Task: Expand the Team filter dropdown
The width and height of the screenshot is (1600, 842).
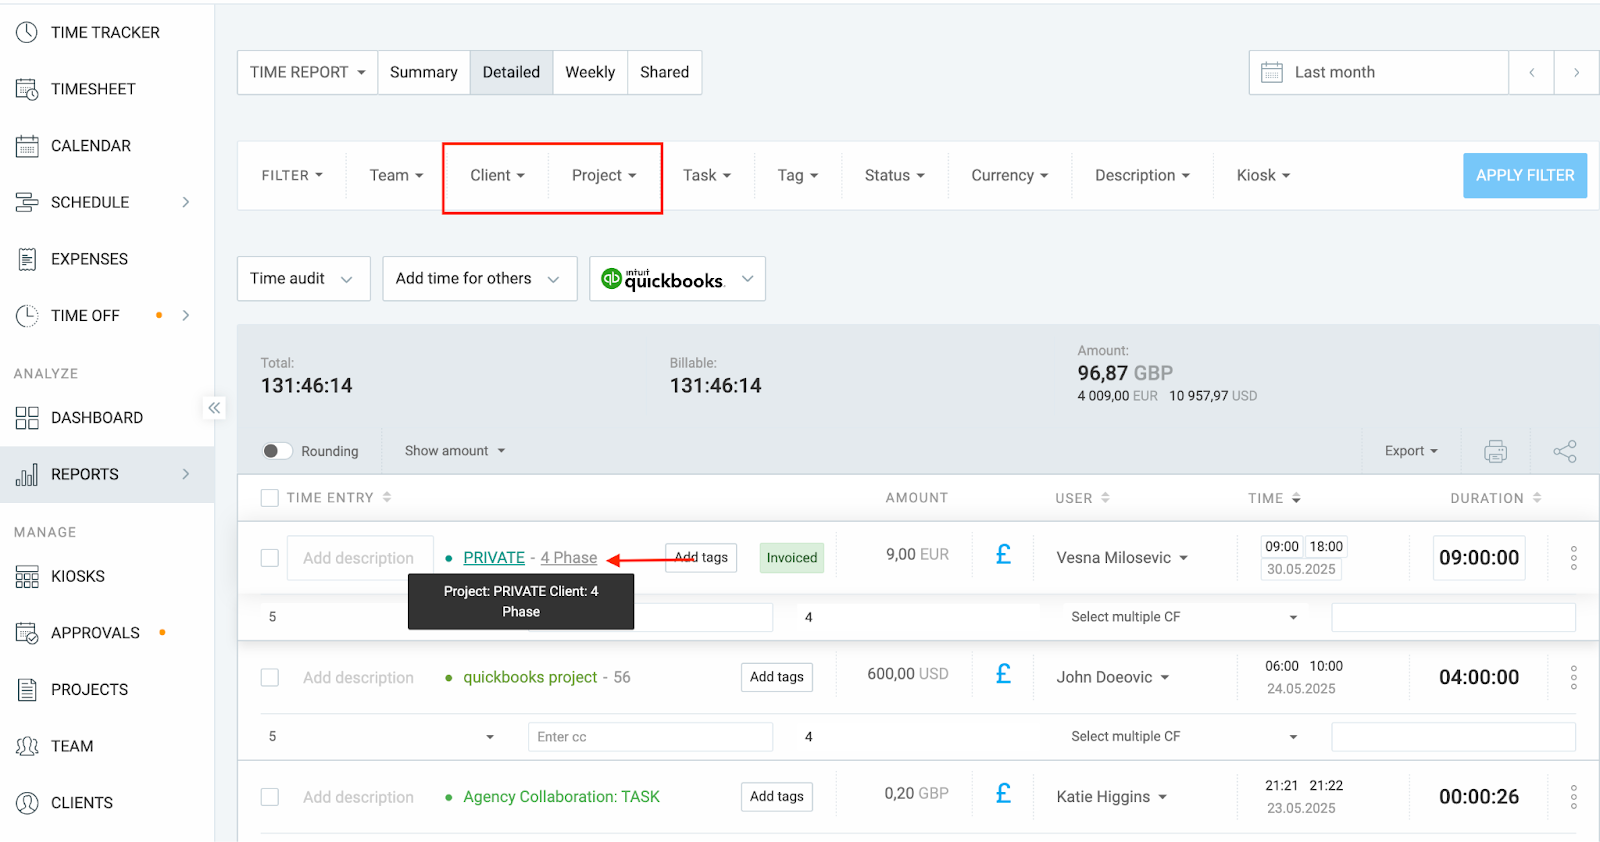Action: (396, 175)
